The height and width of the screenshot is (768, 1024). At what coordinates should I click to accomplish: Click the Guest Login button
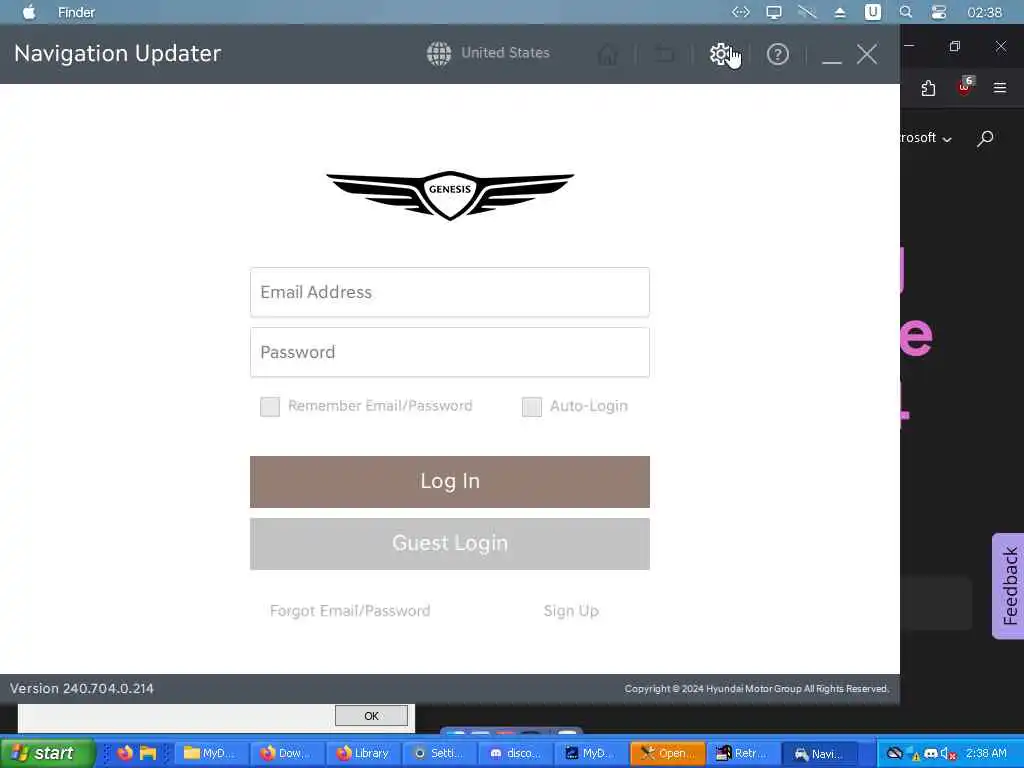(x=449, y=543)
